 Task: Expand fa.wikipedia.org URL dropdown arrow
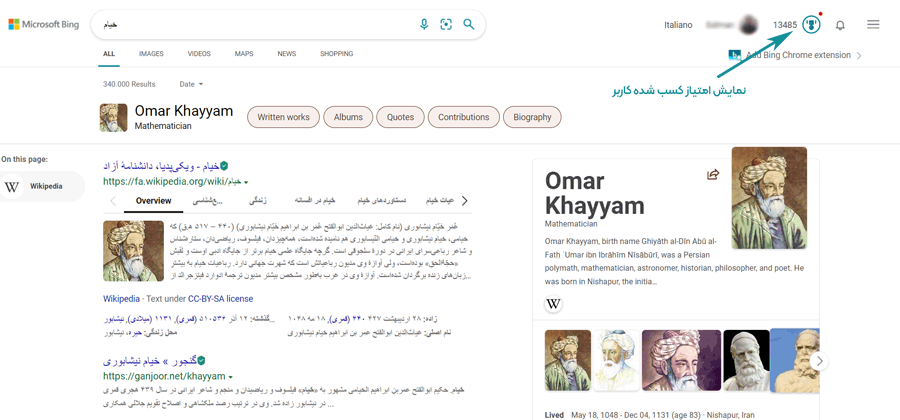(x=246, y=182)
